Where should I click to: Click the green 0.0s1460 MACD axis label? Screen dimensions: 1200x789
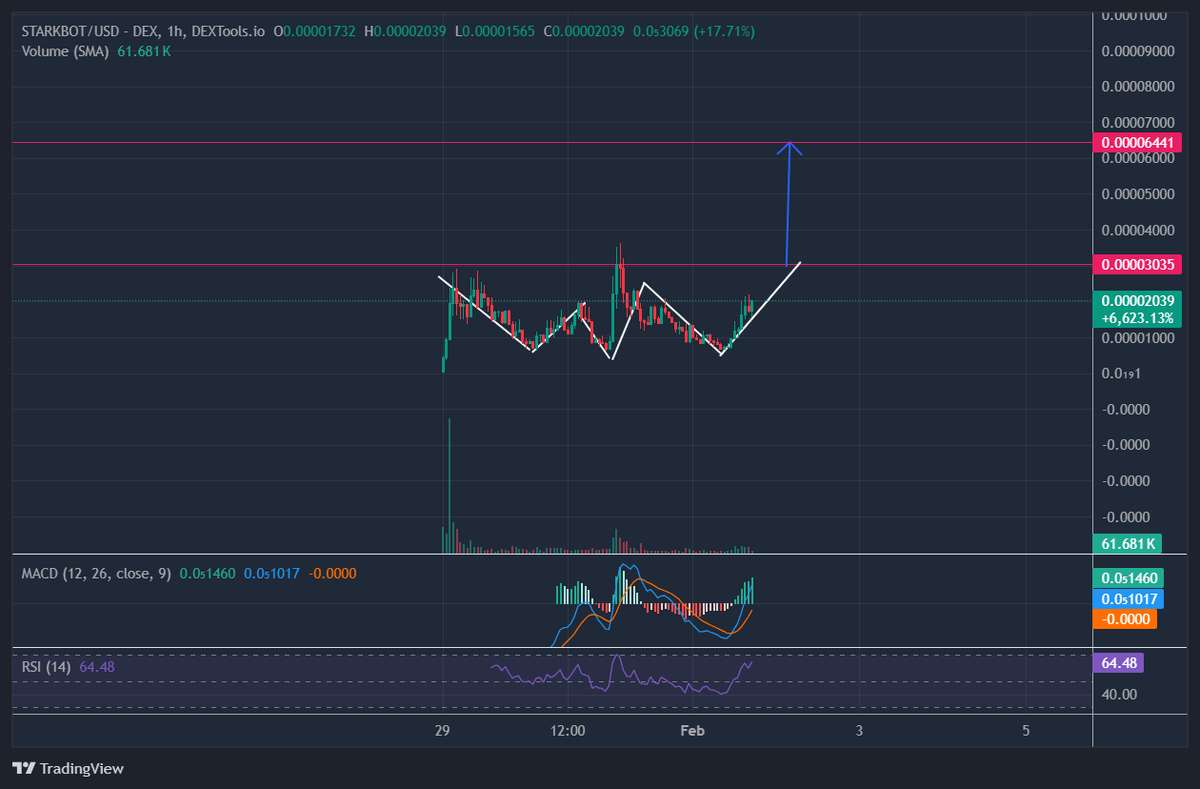click(1128, 578)
